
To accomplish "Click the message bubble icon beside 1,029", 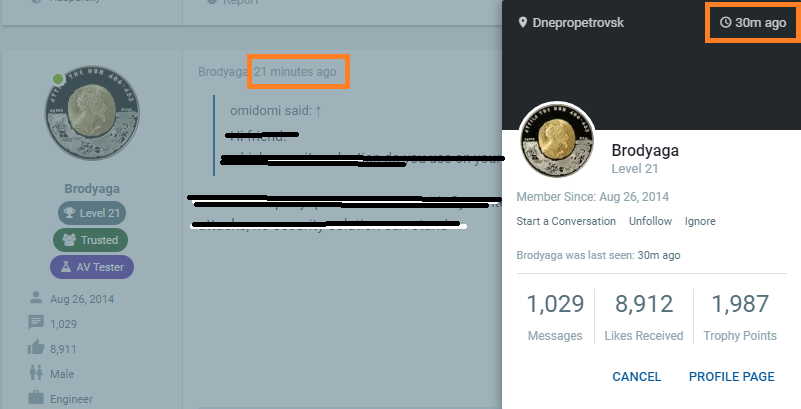I will (36, 323).
